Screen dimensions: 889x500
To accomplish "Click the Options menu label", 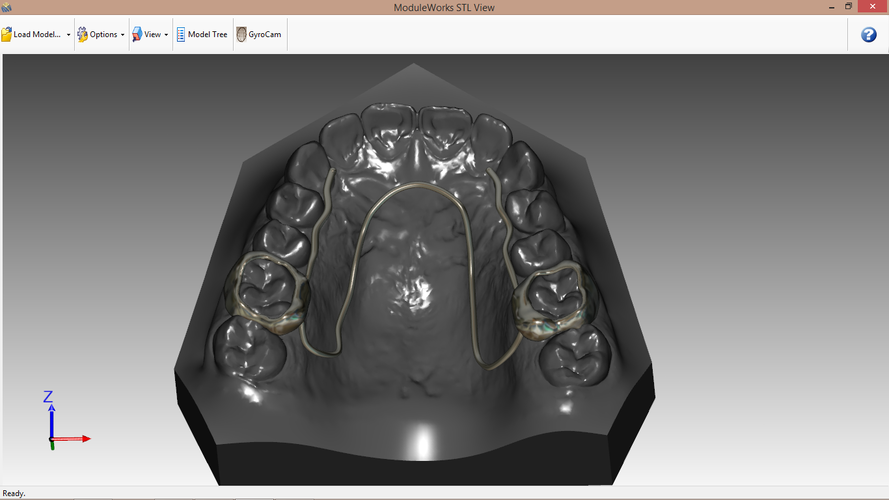I will (104, 35).
